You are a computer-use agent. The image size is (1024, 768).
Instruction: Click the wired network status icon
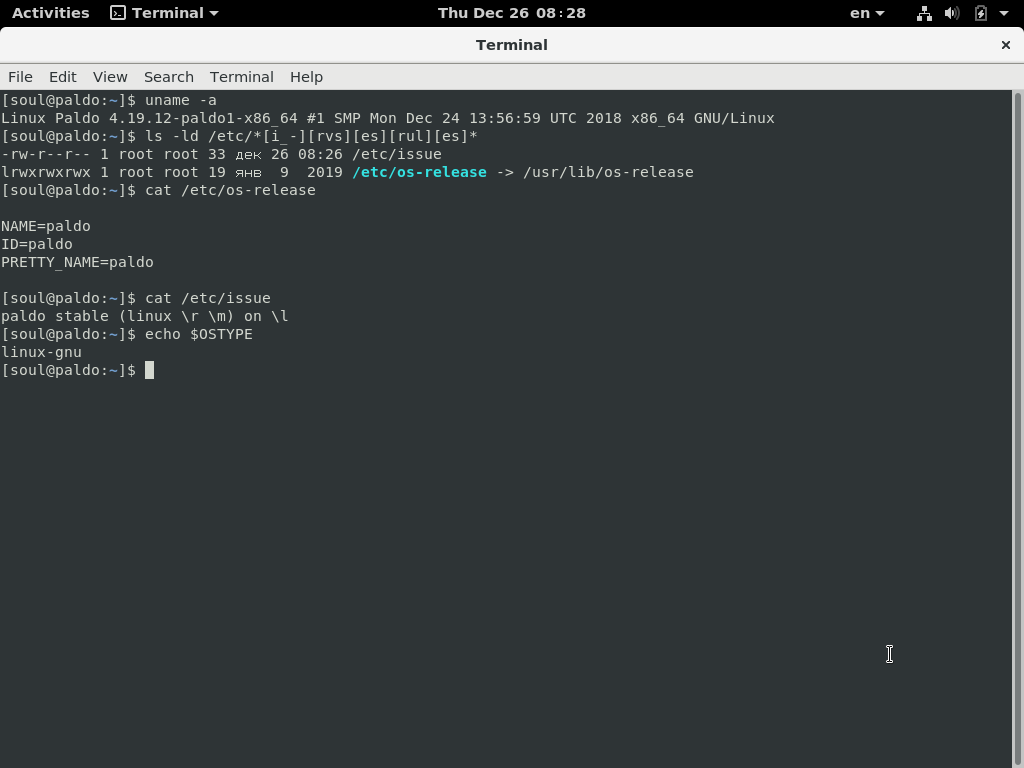tap(924, 13)
